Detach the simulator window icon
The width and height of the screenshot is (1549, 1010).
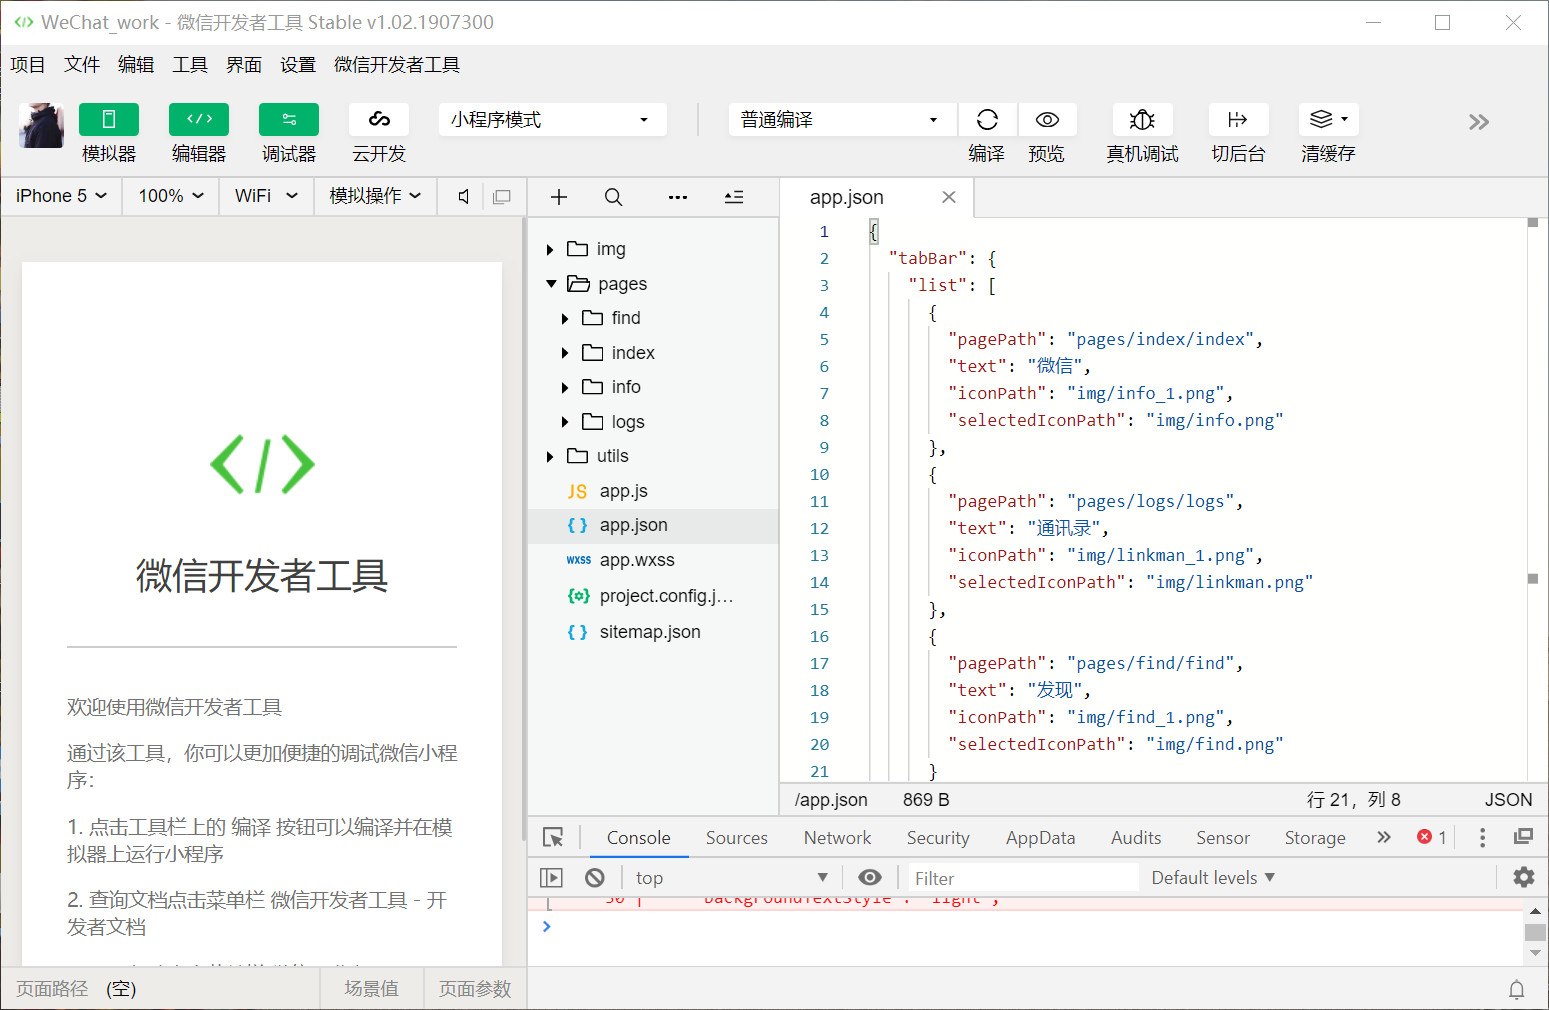(x=502, y=197)
